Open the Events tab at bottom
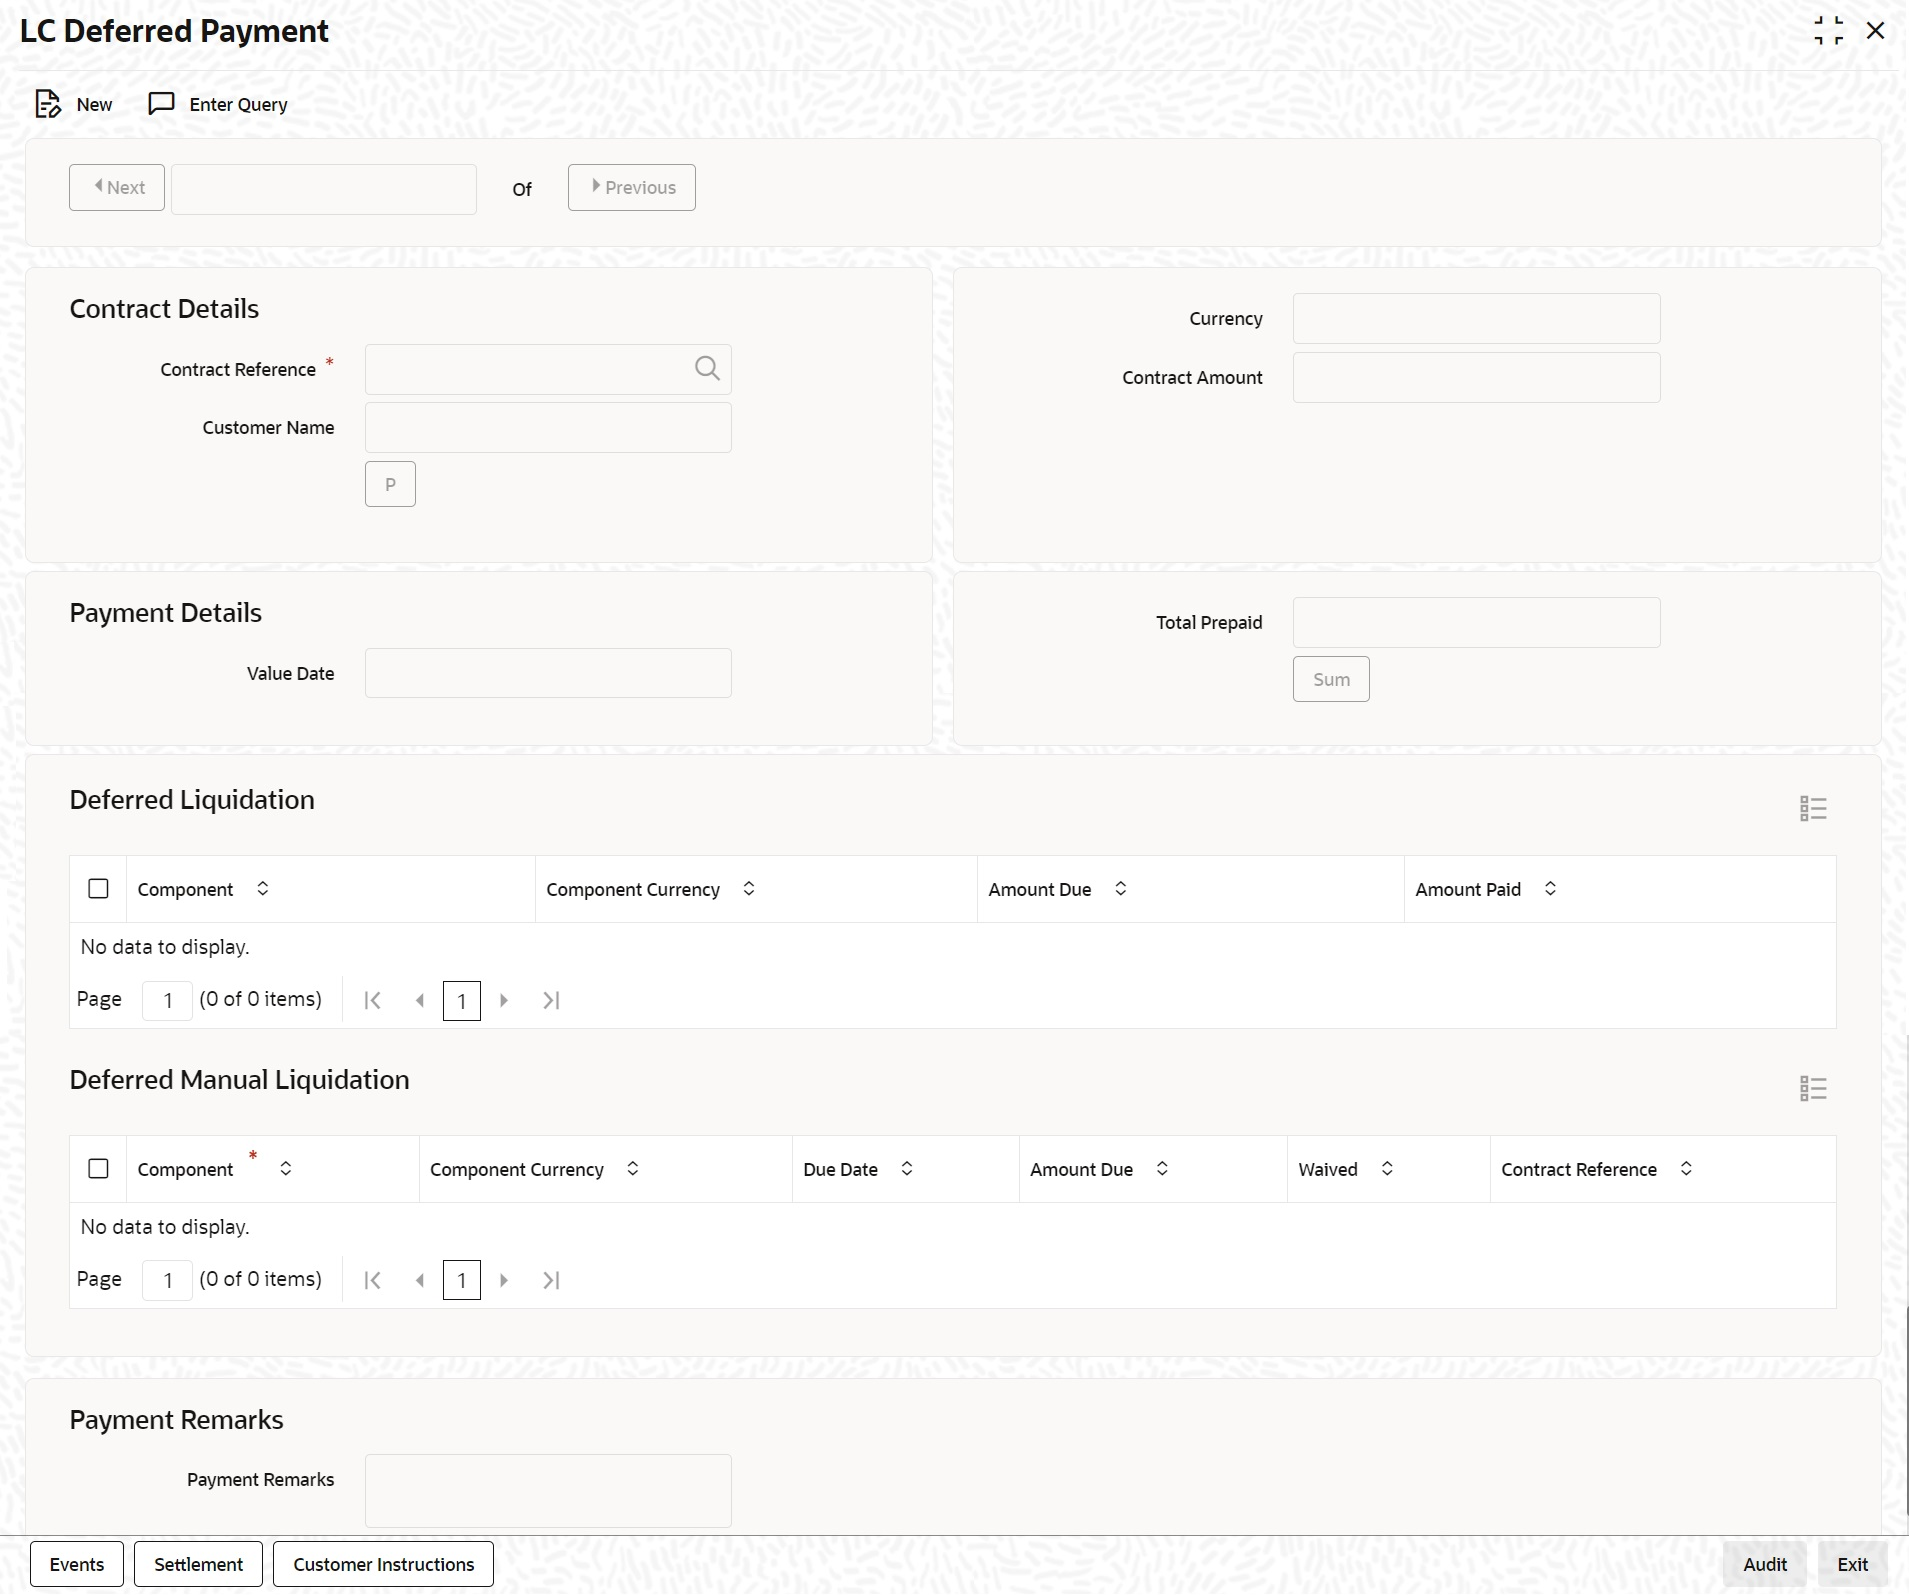 [77, 1564]
